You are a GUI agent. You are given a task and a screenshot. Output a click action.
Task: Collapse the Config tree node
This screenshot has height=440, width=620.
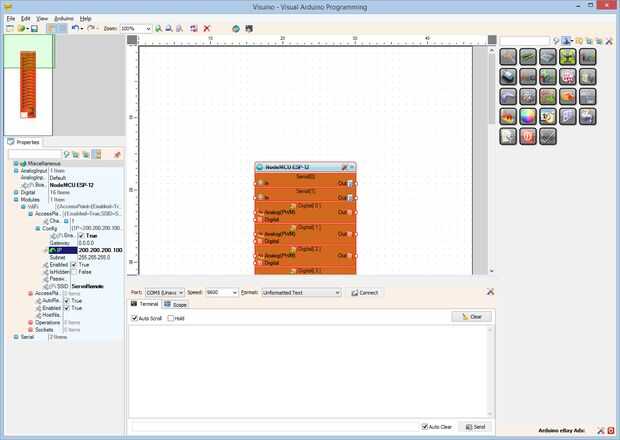[x=38, y=228]
